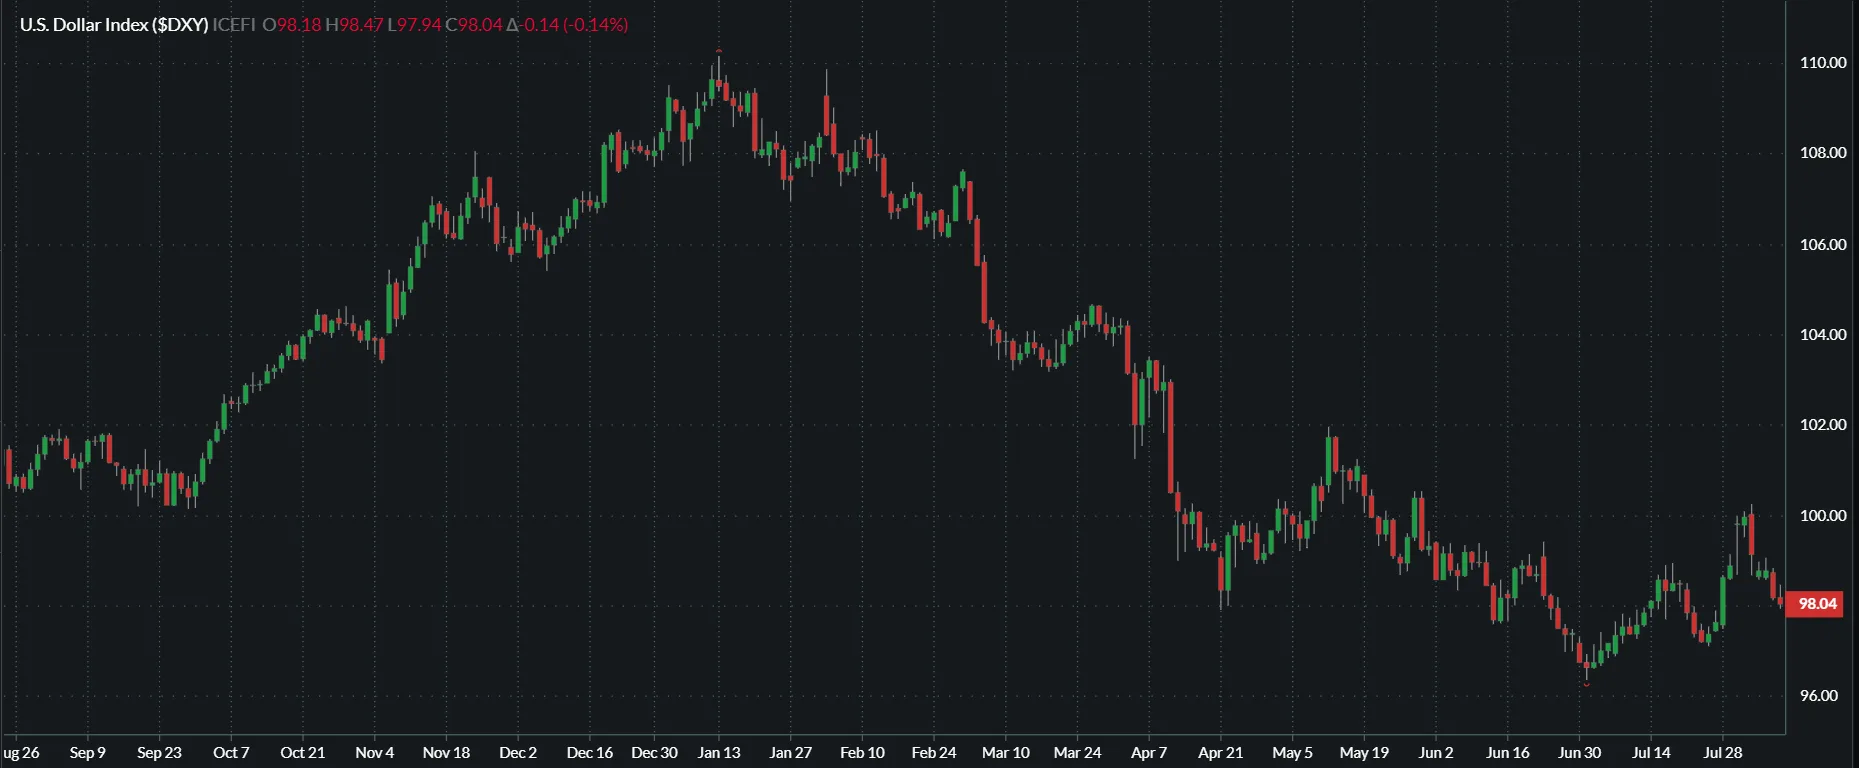Select the Jan 13 date on time axis
The width and height of the screenshot is (1859, 768).
719,753
